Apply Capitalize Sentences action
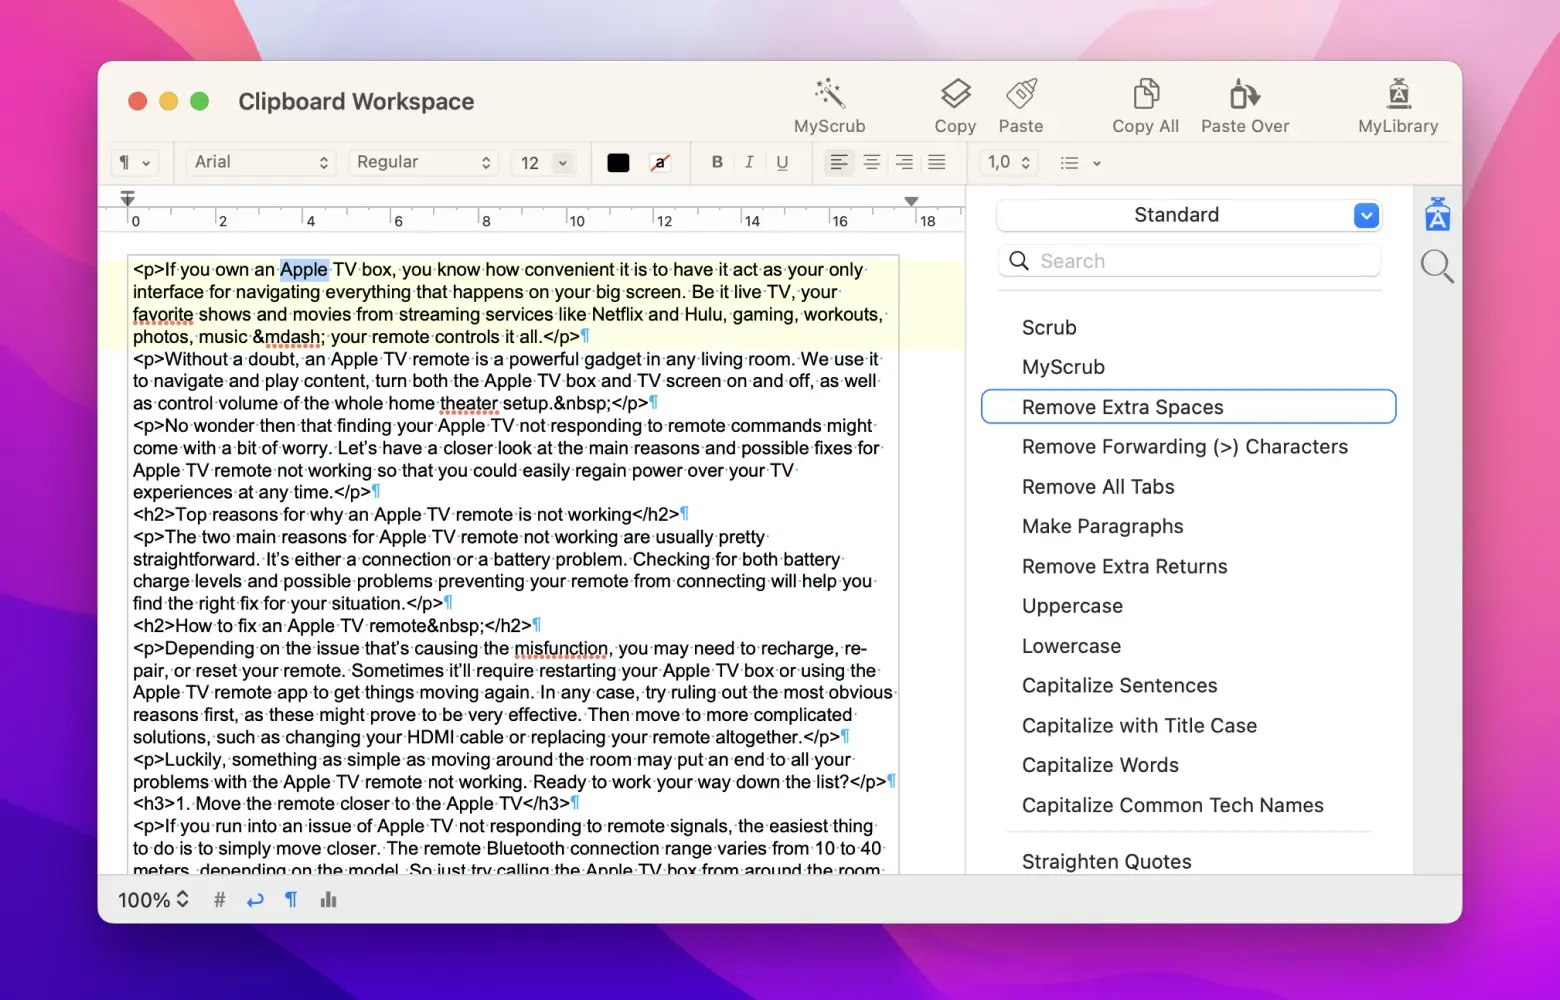Screen dimensions: 1560x1000 coord(1119,686)
